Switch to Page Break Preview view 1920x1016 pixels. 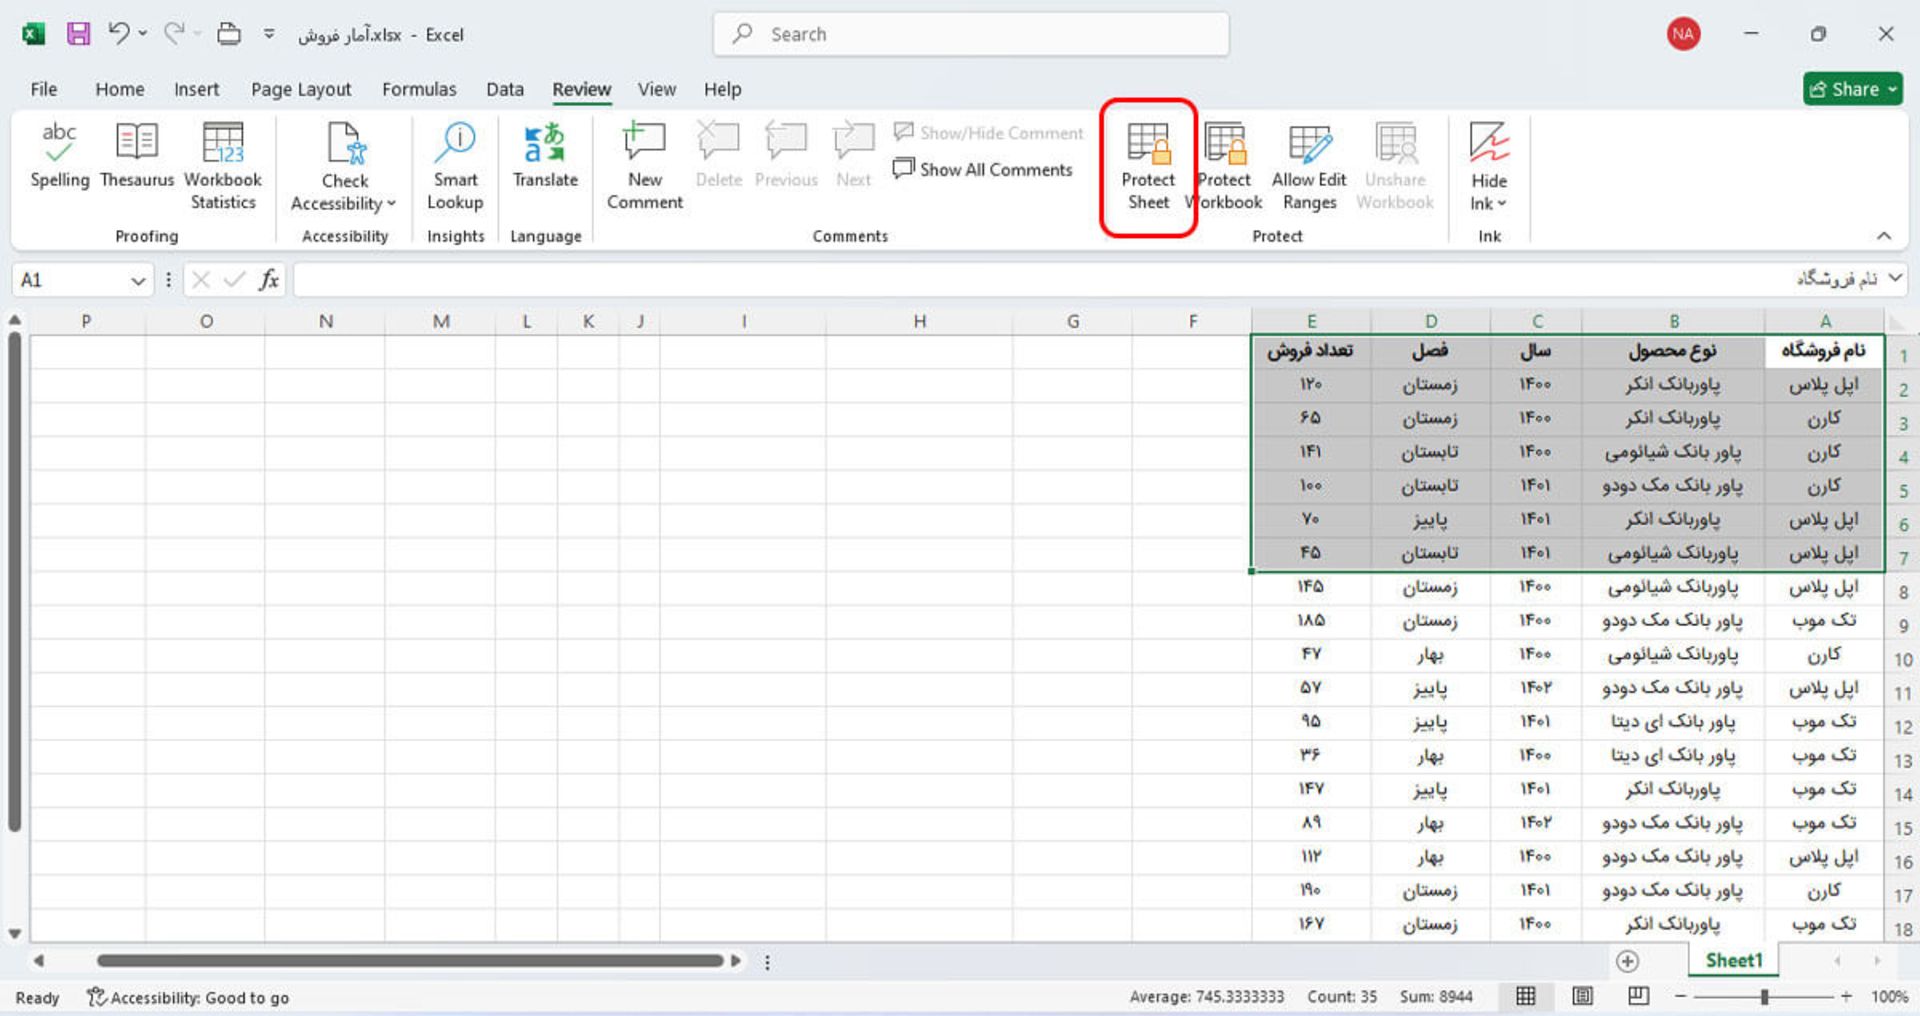click(1638, 996)
